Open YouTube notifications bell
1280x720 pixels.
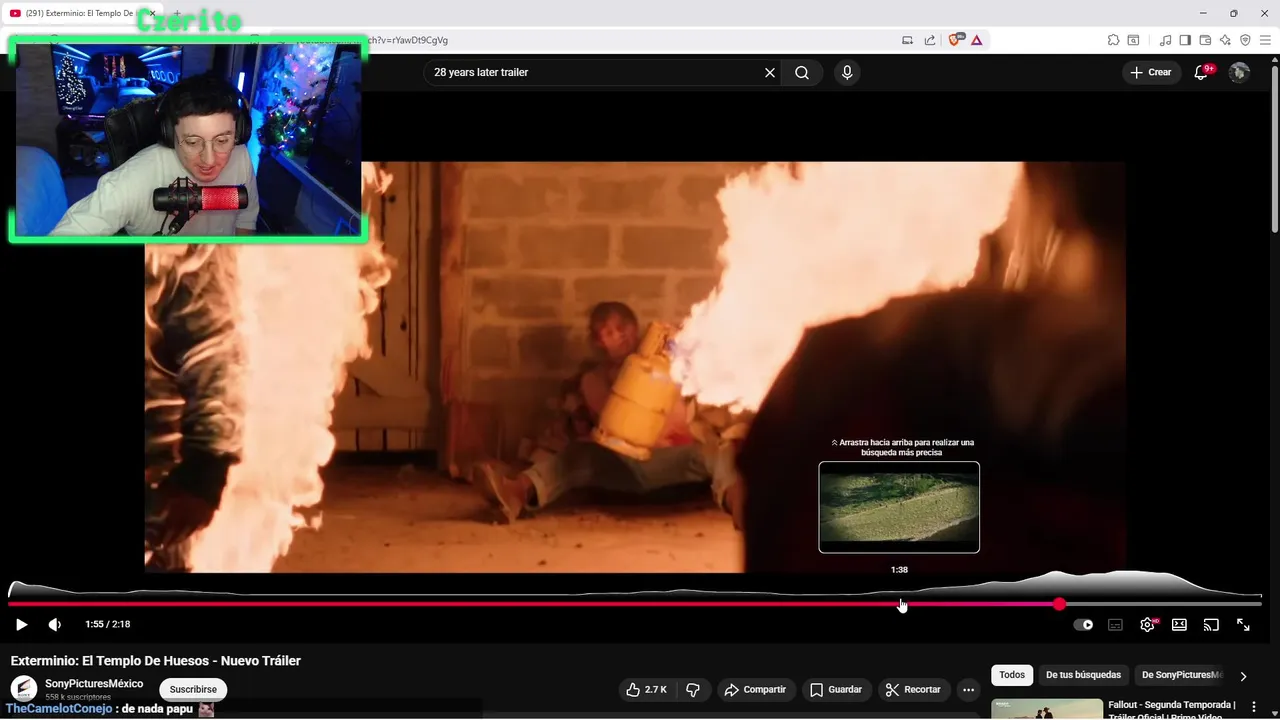point(1201,72)
